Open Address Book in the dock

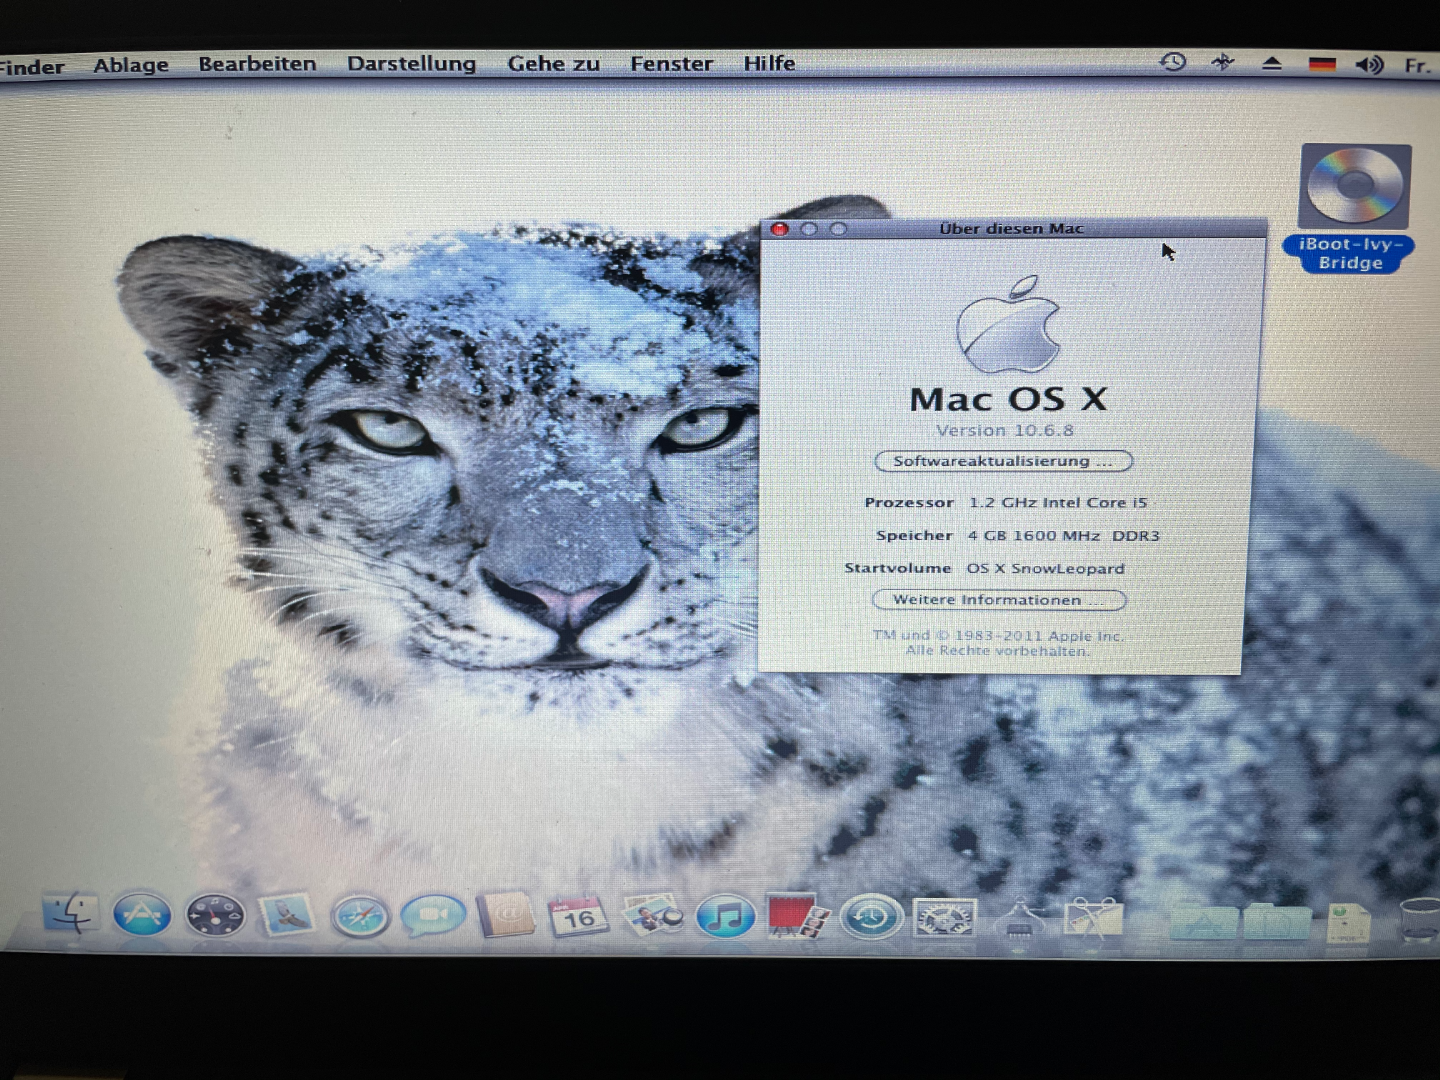click(506, 916)
